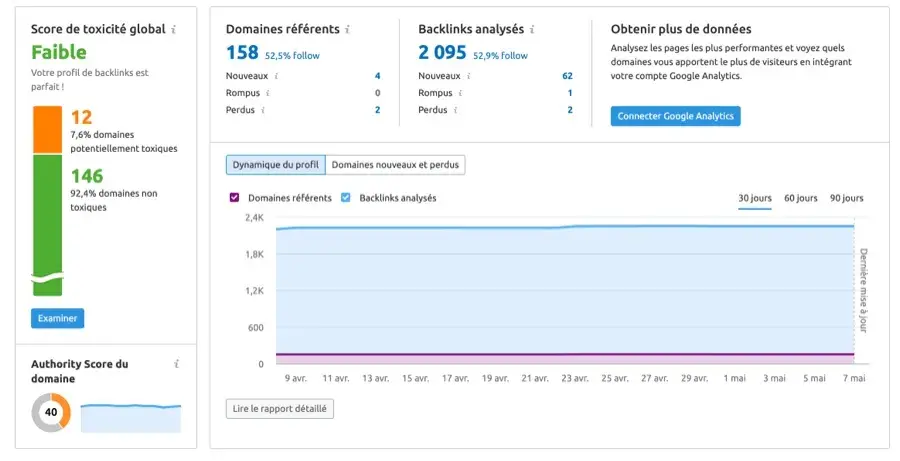Click Connecter Google Analytics button
Viewport: 900px width, 461px height.
pyautogui.click(x=676, y=116)
